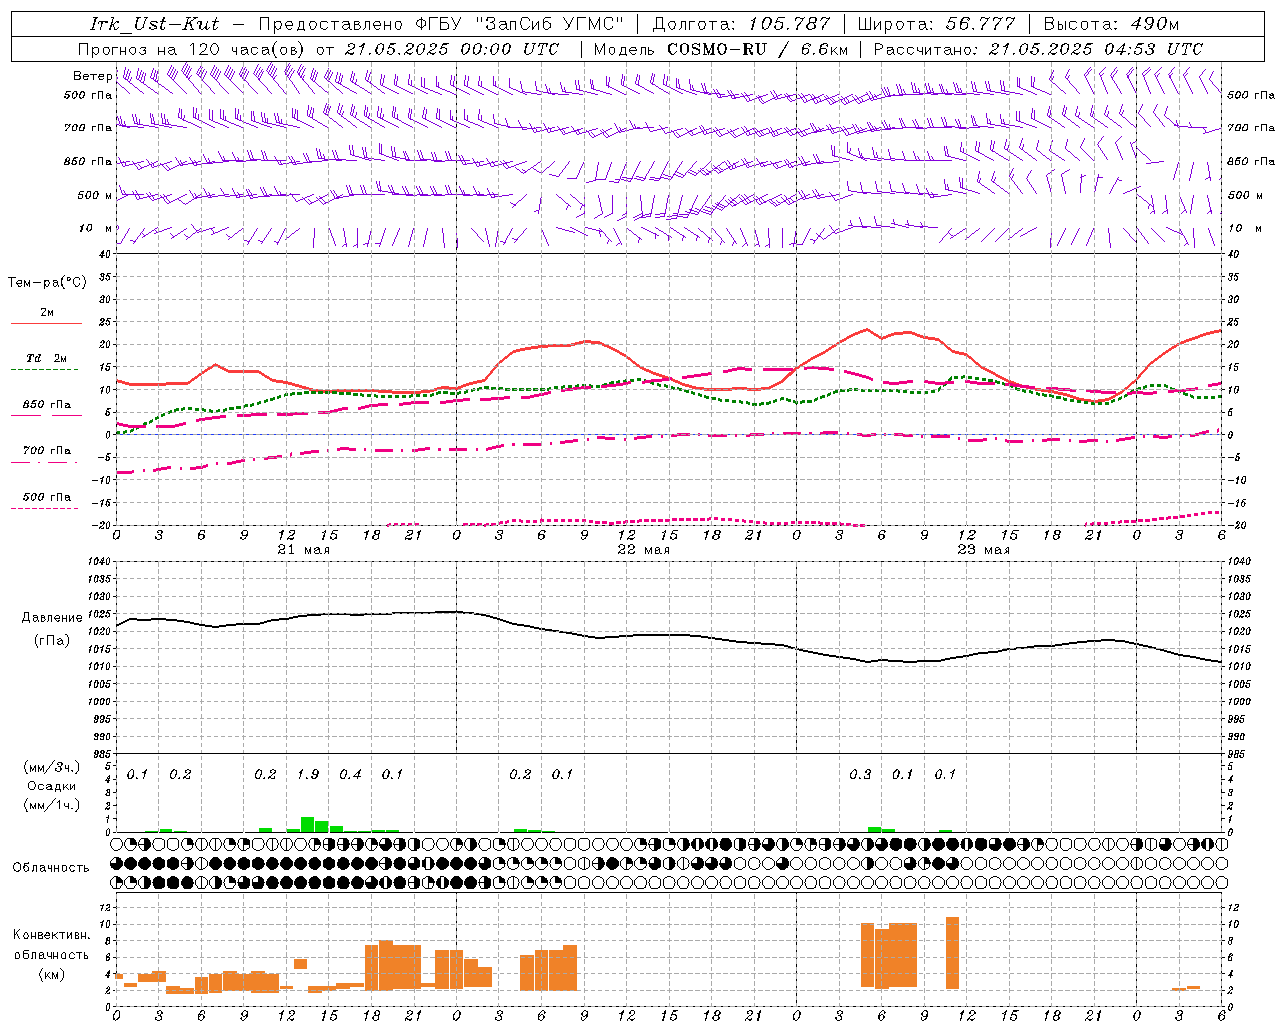The height and width of the screenshot is (1024, 1280).
Task: Click the computed time "Рассчитано: 21.05.2025 04:53 UTC"
Action: pos(1038,49)
